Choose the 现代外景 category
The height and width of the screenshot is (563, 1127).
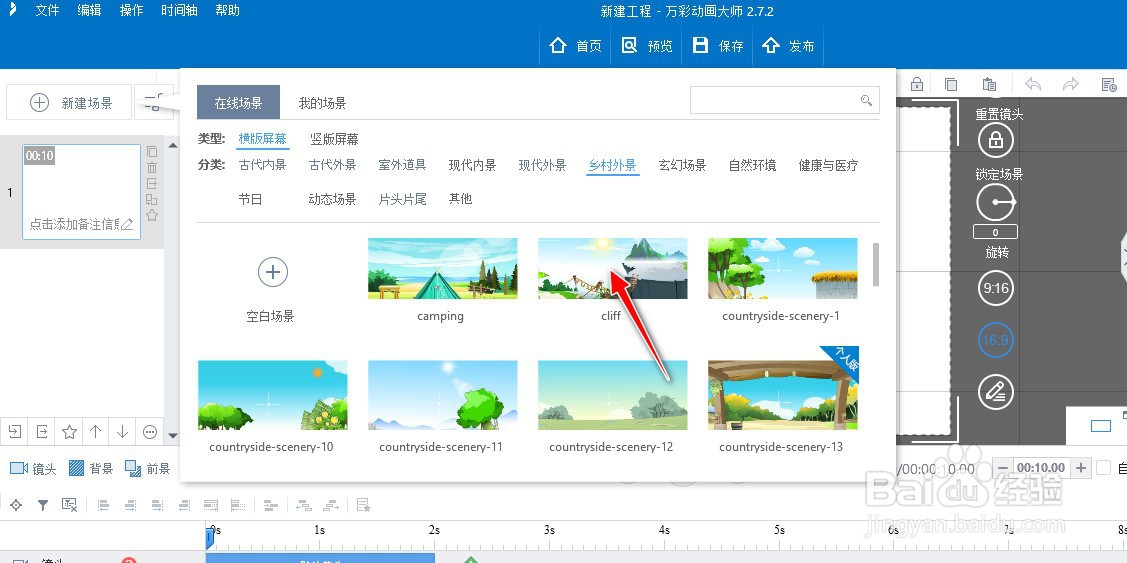point(543,165)
